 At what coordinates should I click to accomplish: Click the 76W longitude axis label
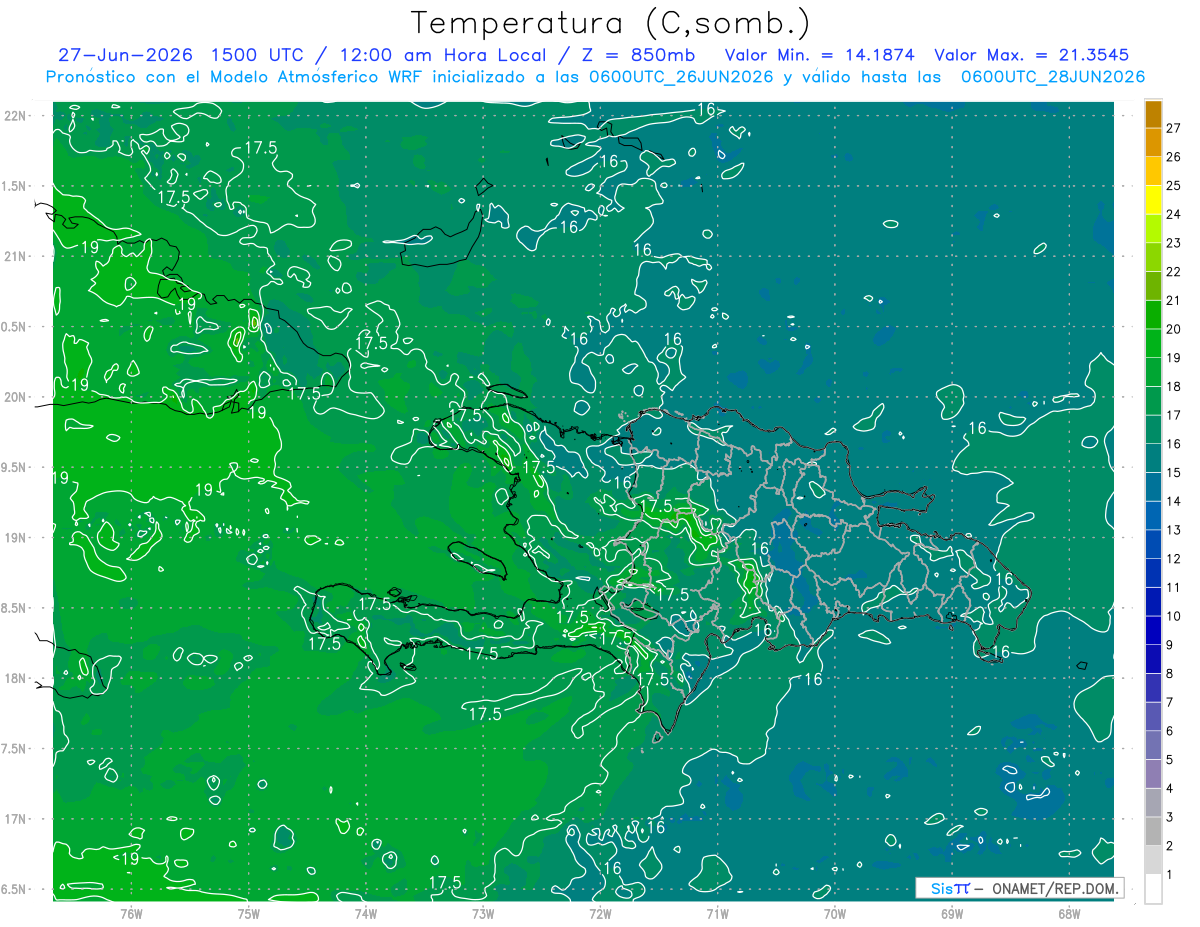[x=131, y=914]
